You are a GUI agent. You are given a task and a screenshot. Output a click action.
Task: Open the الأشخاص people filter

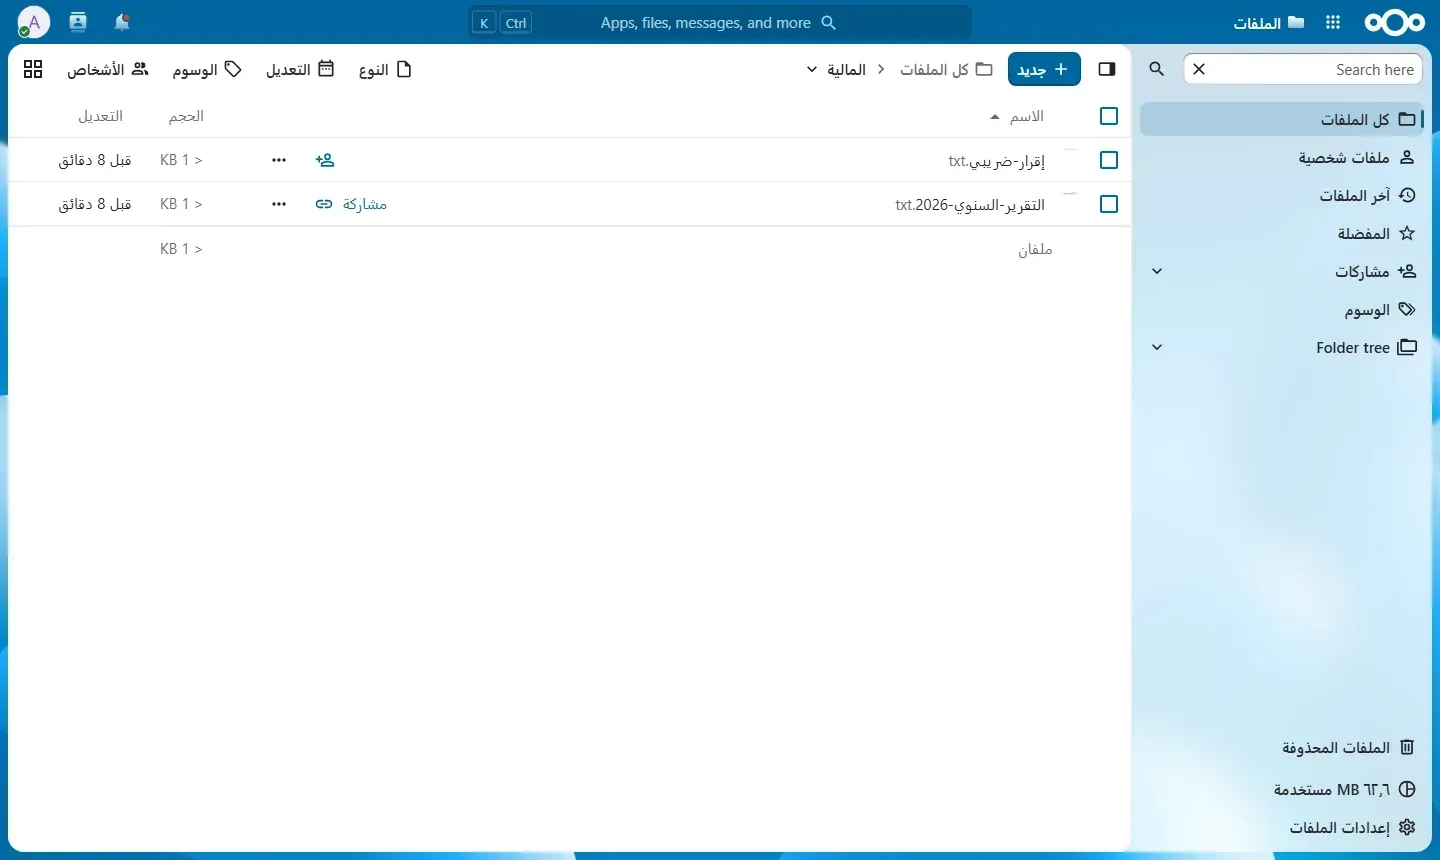(108, 69)
